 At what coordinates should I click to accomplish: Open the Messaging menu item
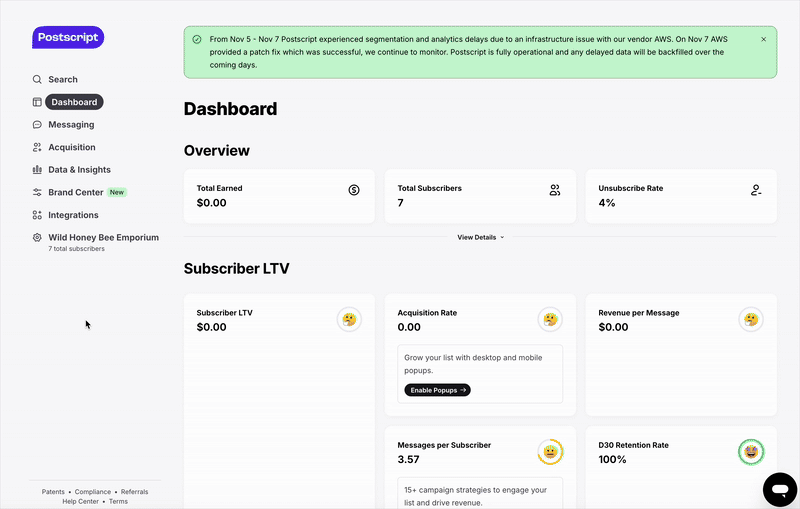coord(71,125)
